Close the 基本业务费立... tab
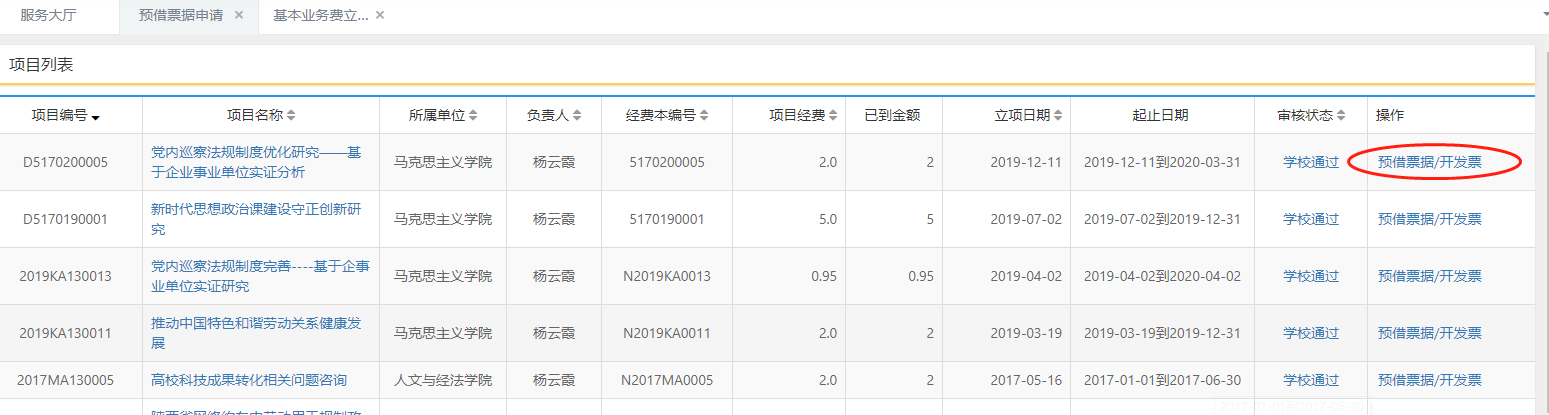This screenshot has width=1549, height=415. point(380,15)
